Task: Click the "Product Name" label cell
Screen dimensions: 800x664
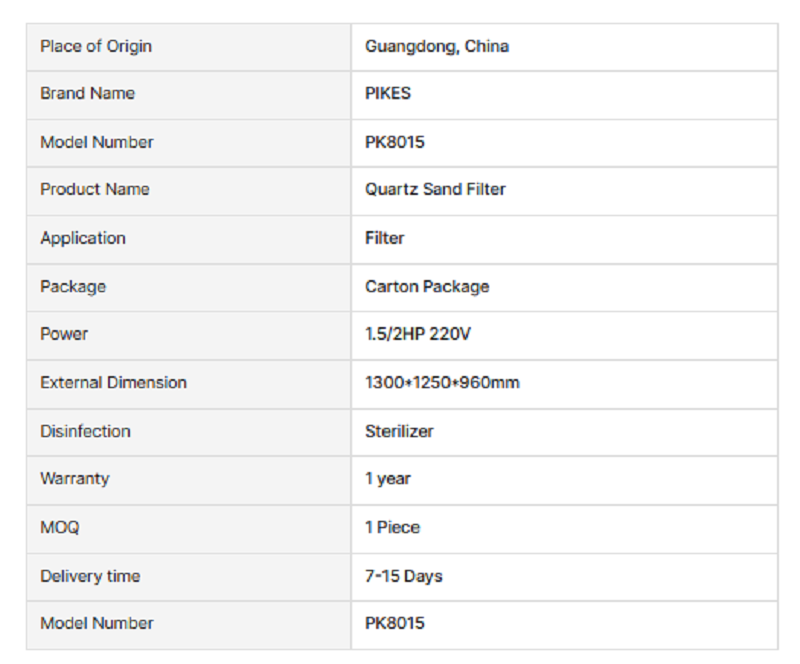Action: tap(94, 189)
